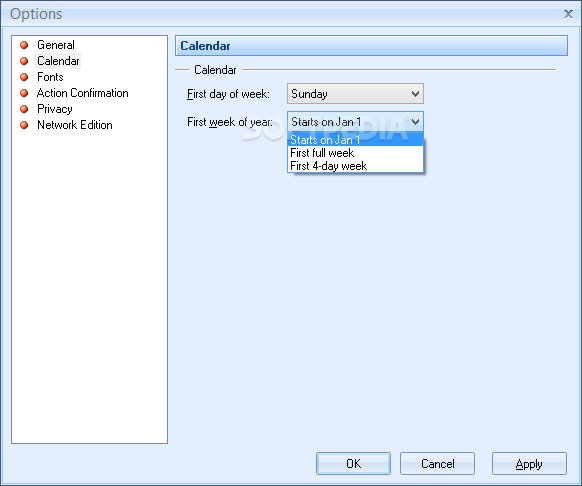Click the Sunday dropdown arrow
This screenshot has width=582, height=486.
[x=415, y=94]
